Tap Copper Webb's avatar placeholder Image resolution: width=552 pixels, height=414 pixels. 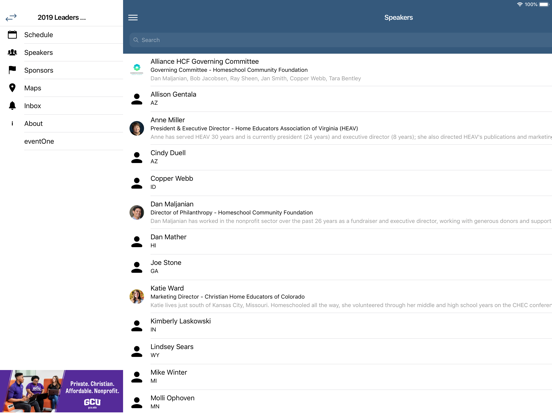(x=137, y=183)
